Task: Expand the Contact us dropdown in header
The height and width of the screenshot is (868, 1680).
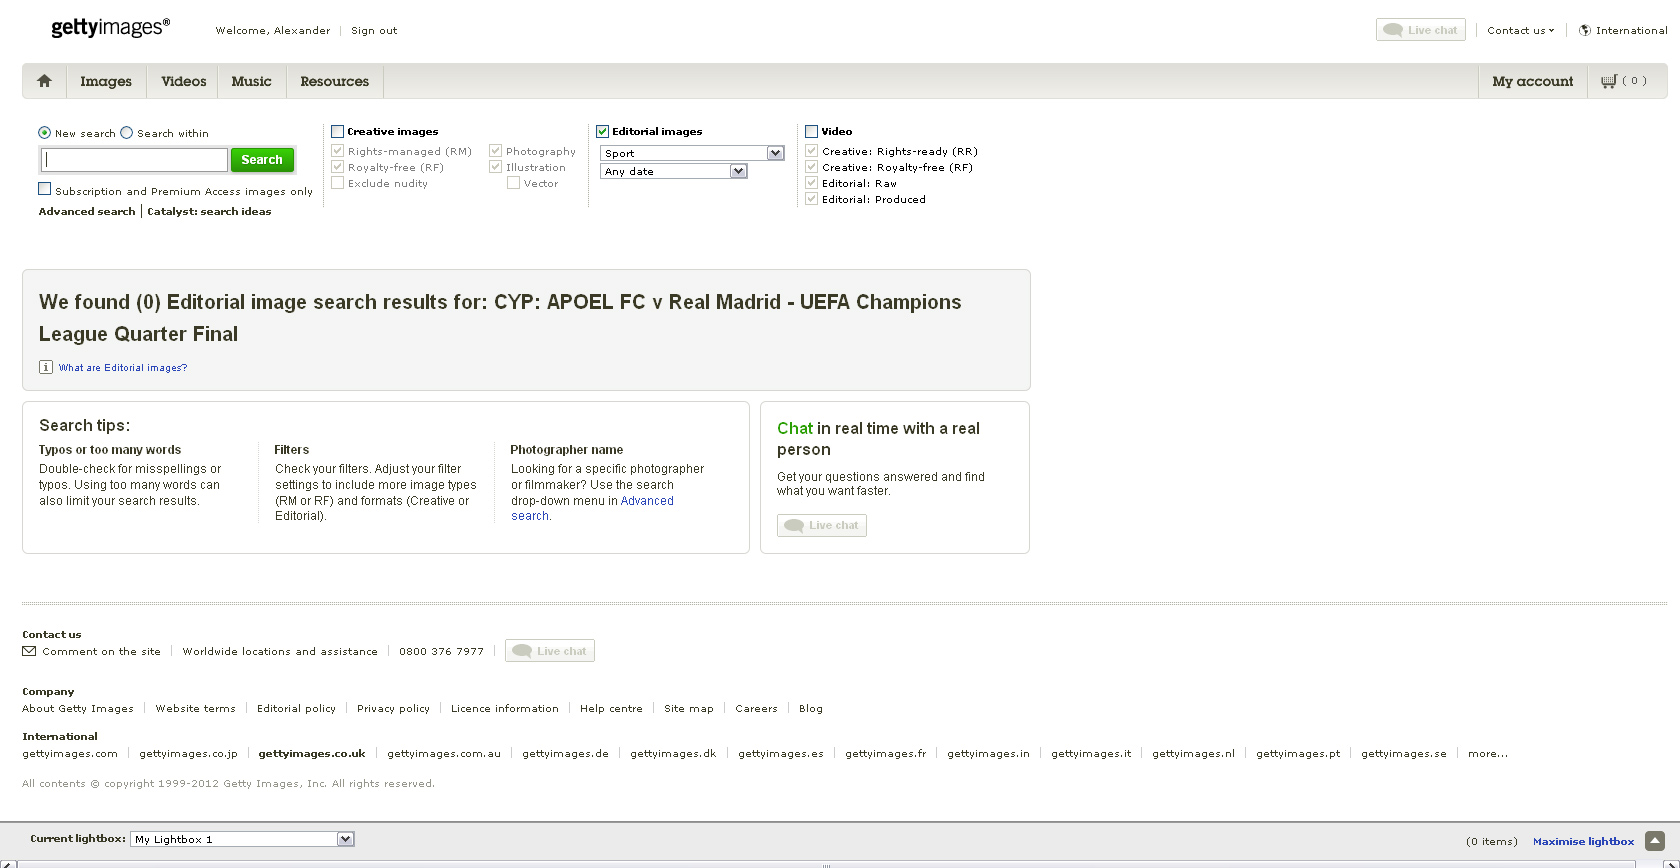Action: click(x=1520, y=30)
